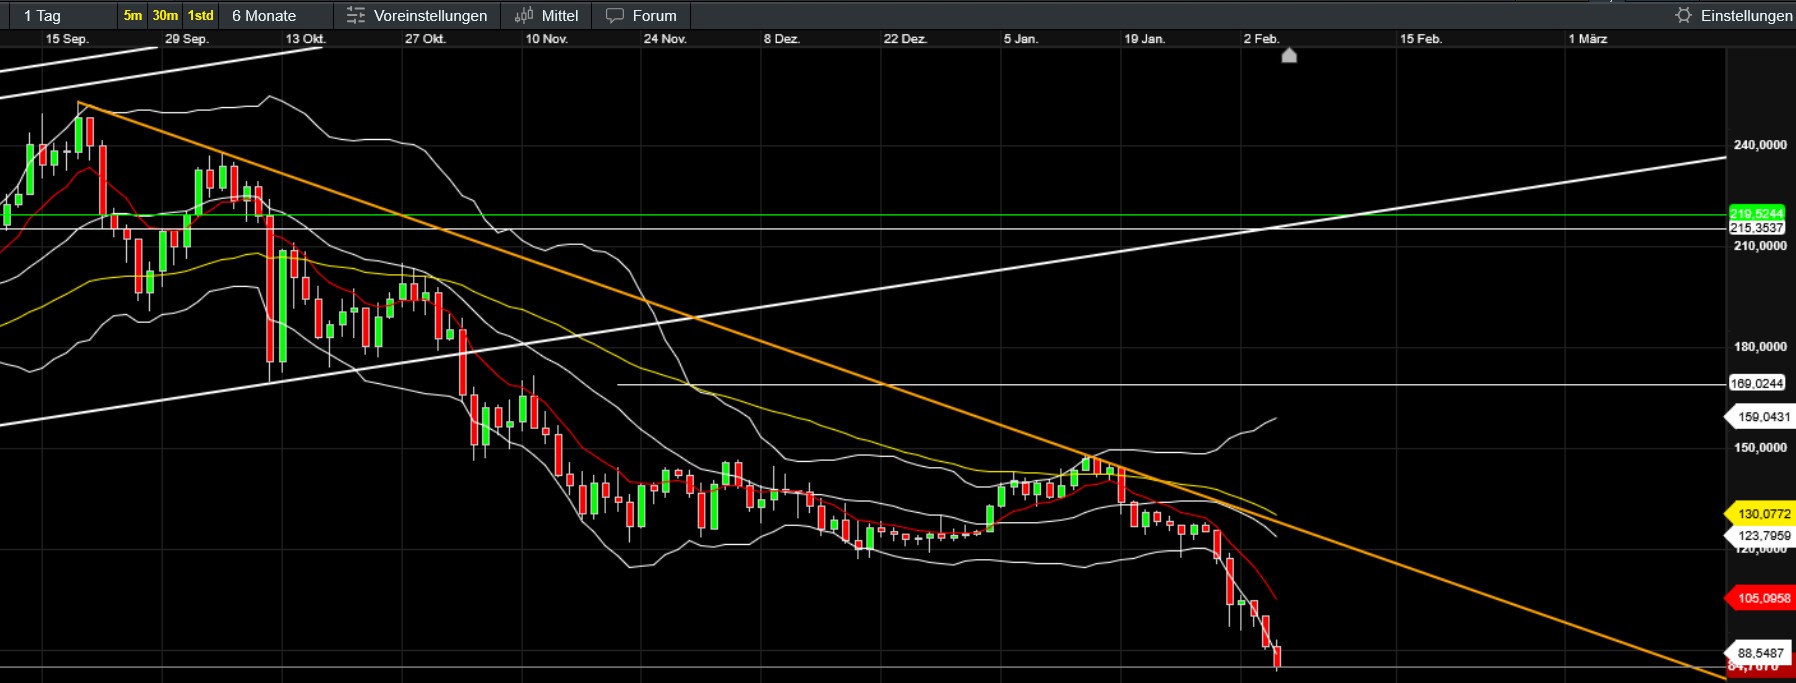Image resolution: width=1796 pixels, height=683 pixels.
Task: Select the green 219,5244 price label
Action: [x=1757, y=213]
